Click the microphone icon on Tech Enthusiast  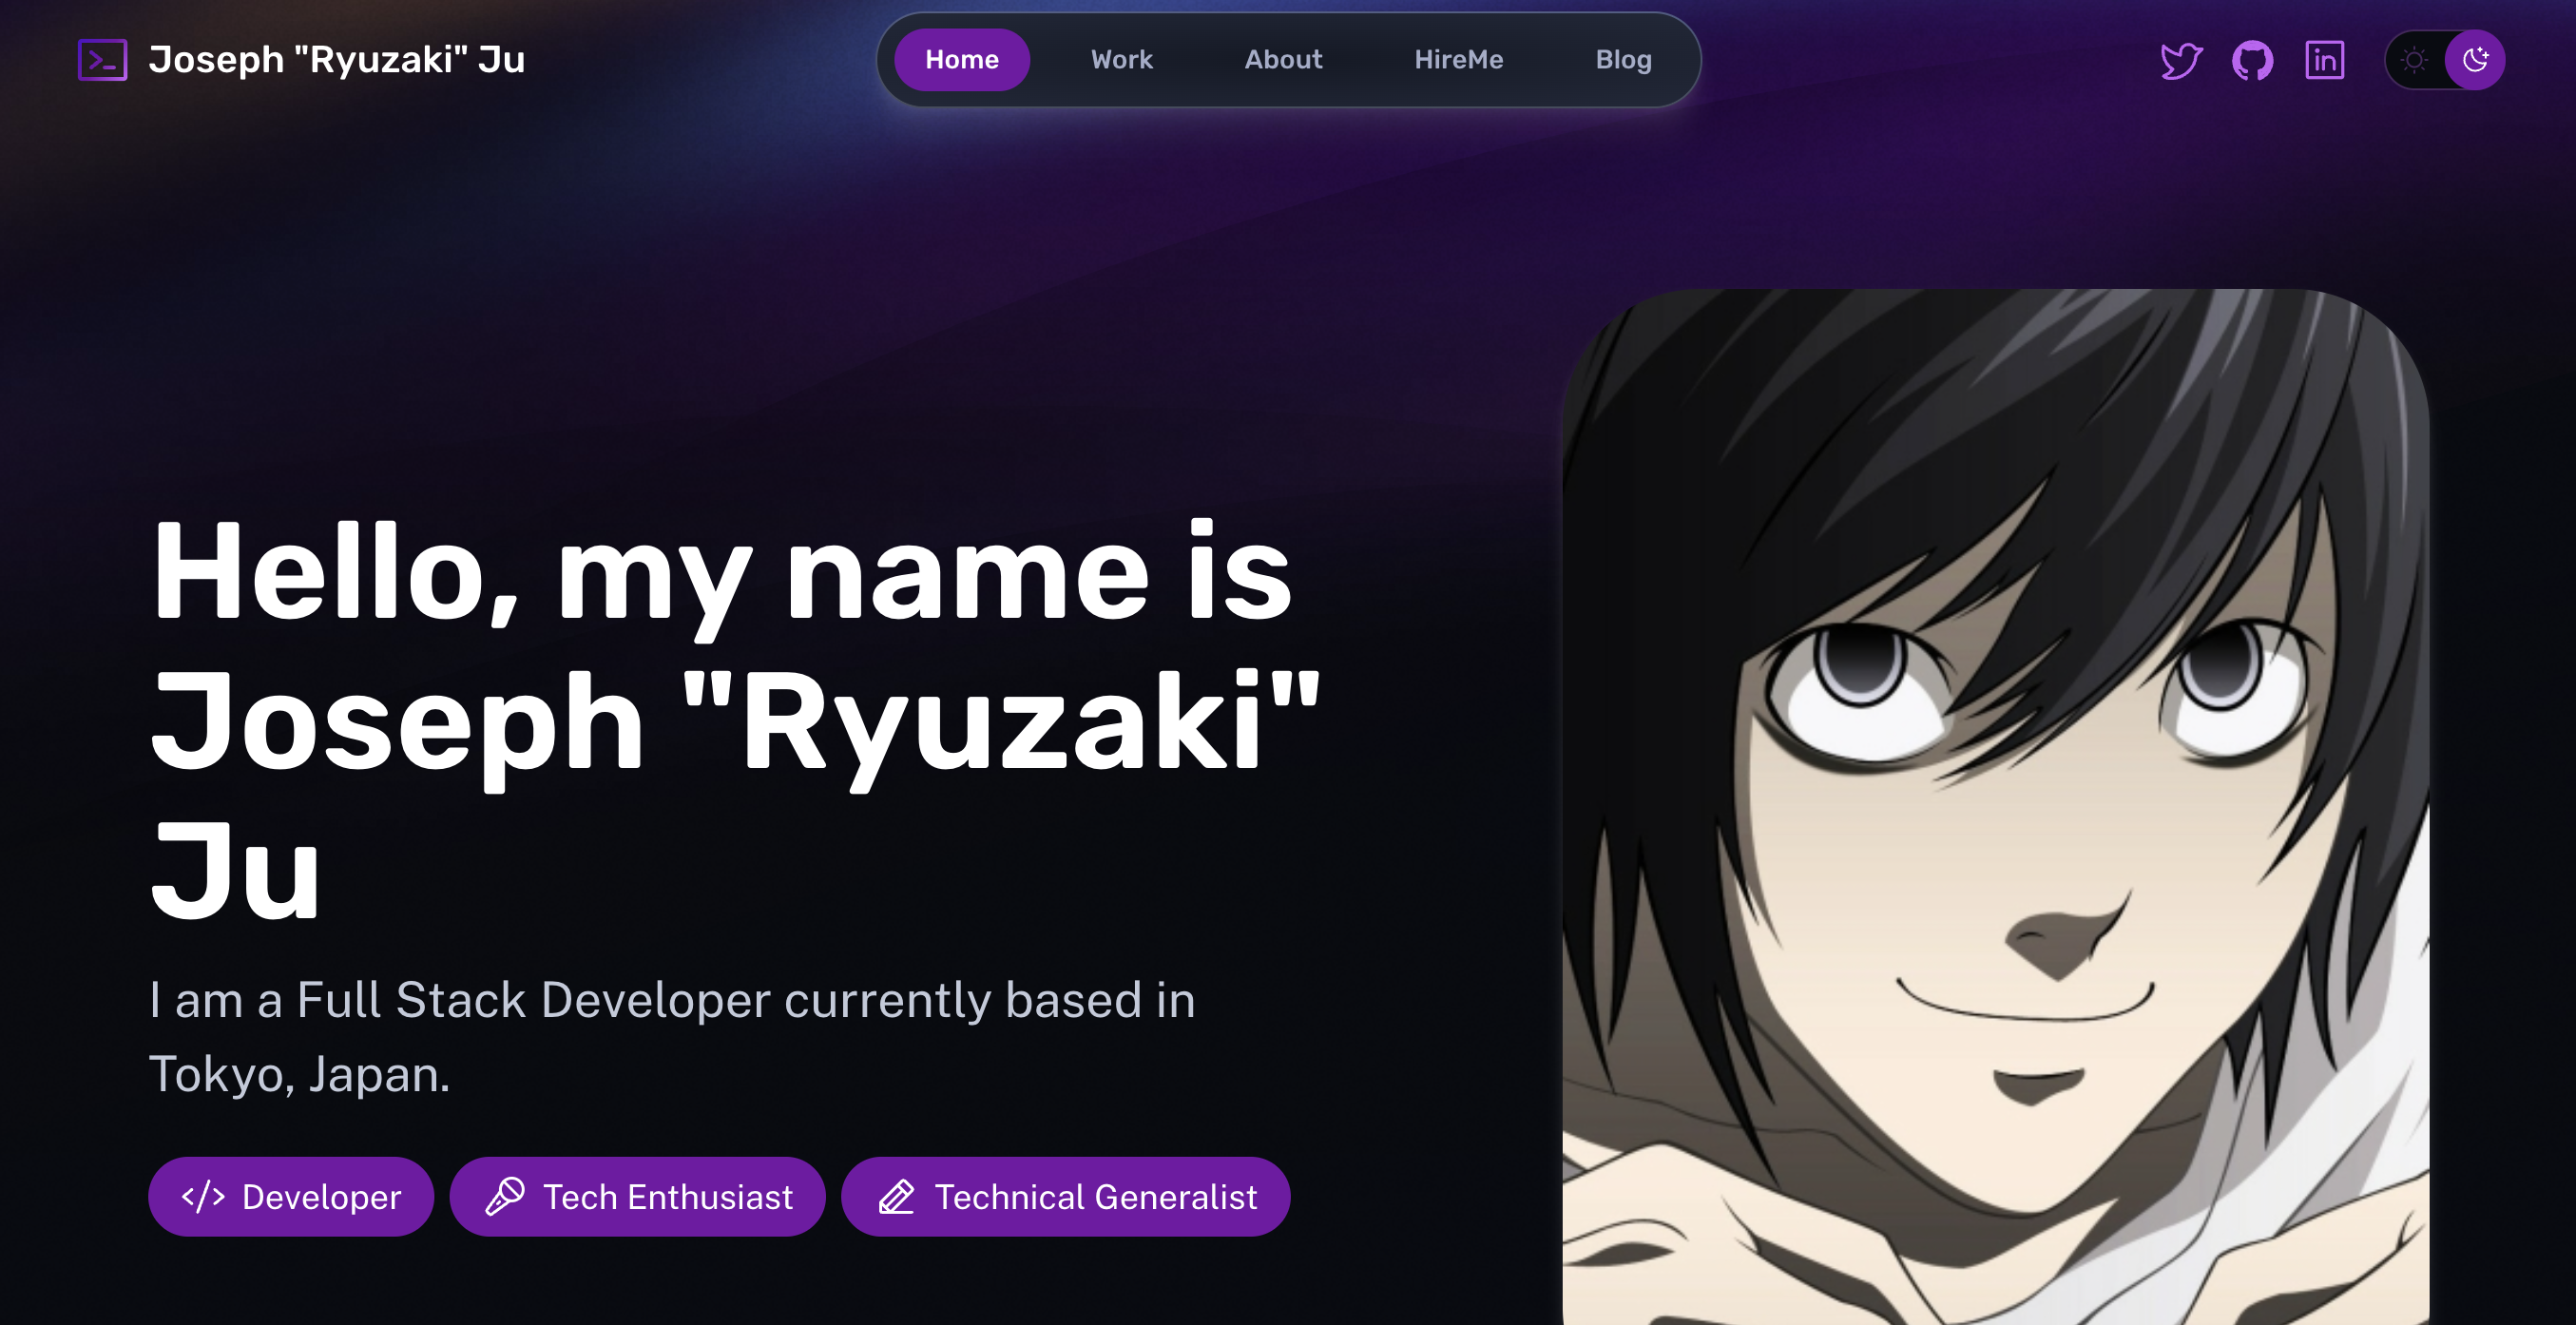(505, 1196)
